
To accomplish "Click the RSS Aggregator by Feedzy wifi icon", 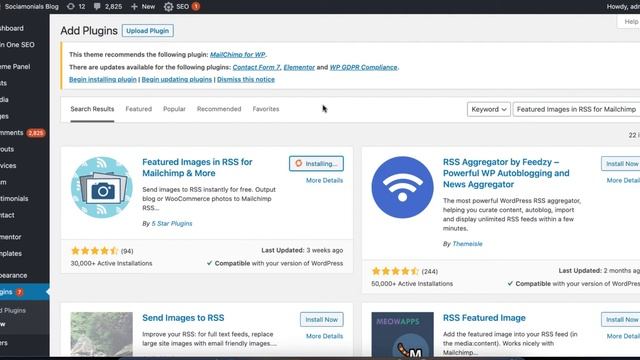I will click(x=402, y=187).
